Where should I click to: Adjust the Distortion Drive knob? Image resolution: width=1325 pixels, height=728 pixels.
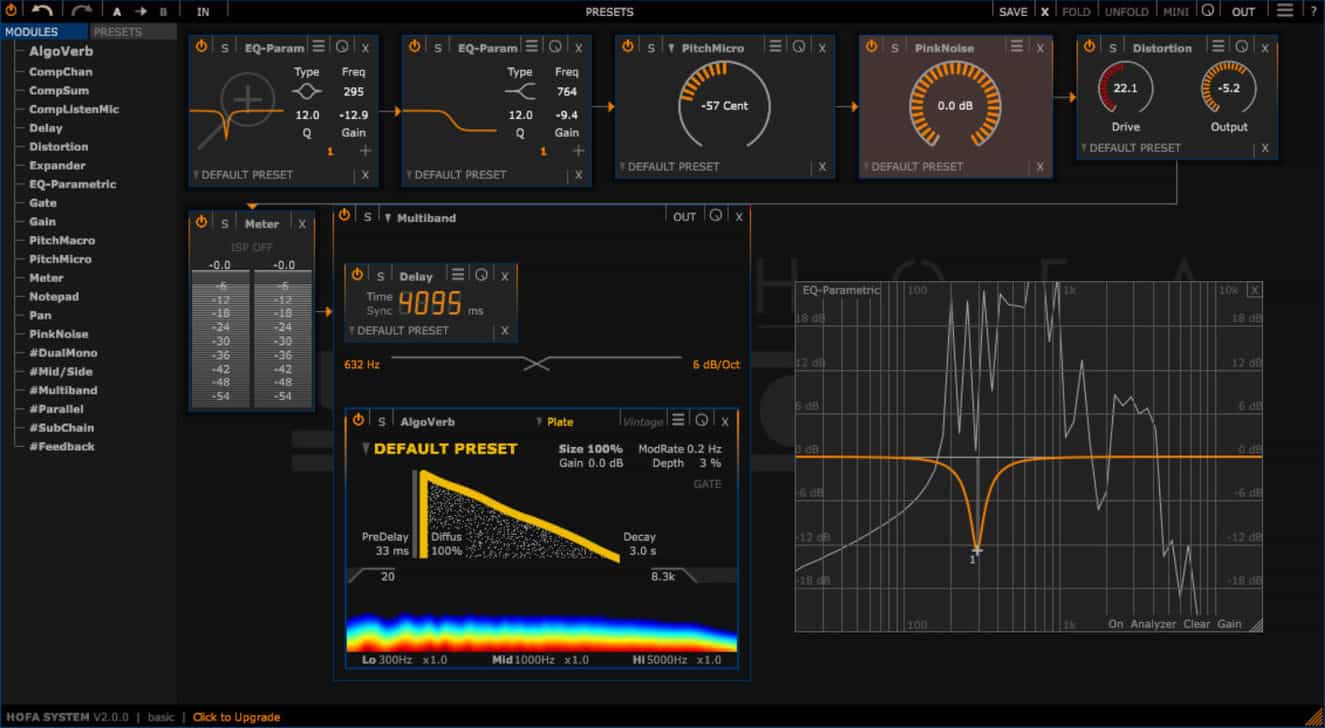[1125, 89]
